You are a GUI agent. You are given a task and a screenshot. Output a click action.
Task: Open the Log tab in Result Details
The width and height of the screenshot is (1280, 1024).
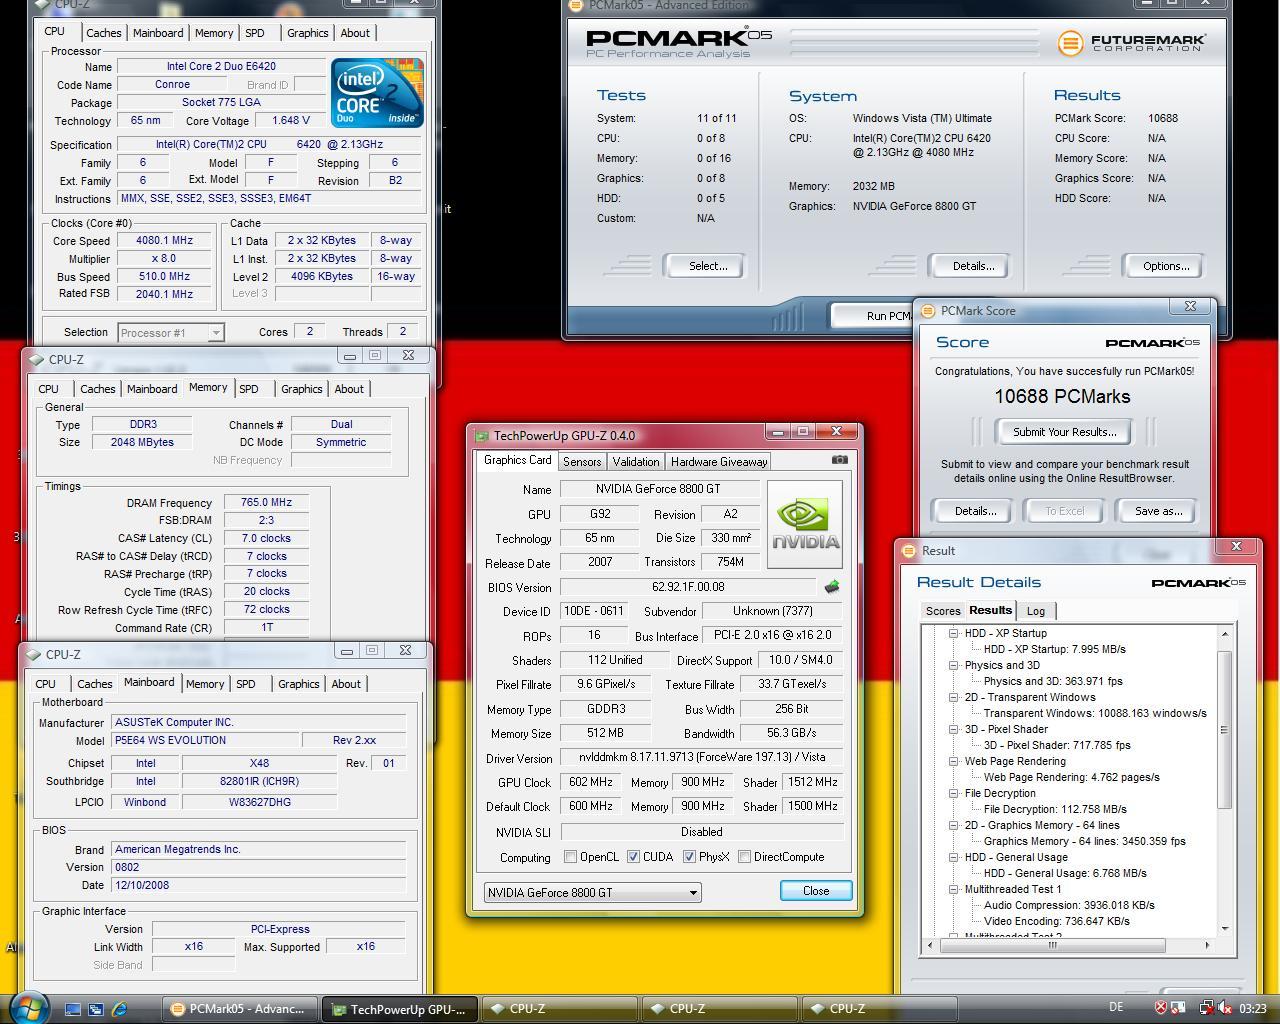tap(1036, 611)
